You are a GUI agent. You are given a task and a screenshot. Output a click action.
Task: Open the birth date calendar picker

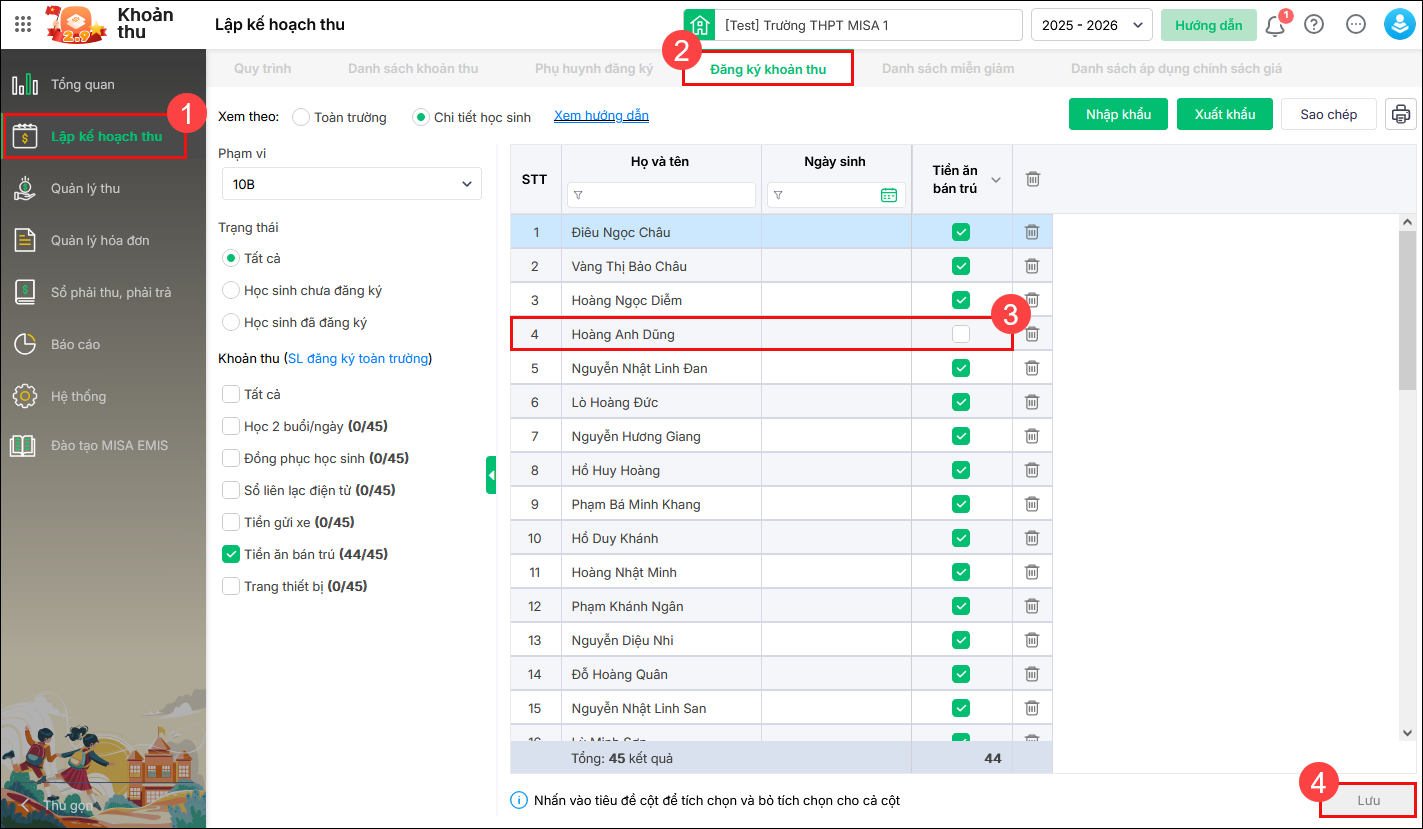[888, 195]
